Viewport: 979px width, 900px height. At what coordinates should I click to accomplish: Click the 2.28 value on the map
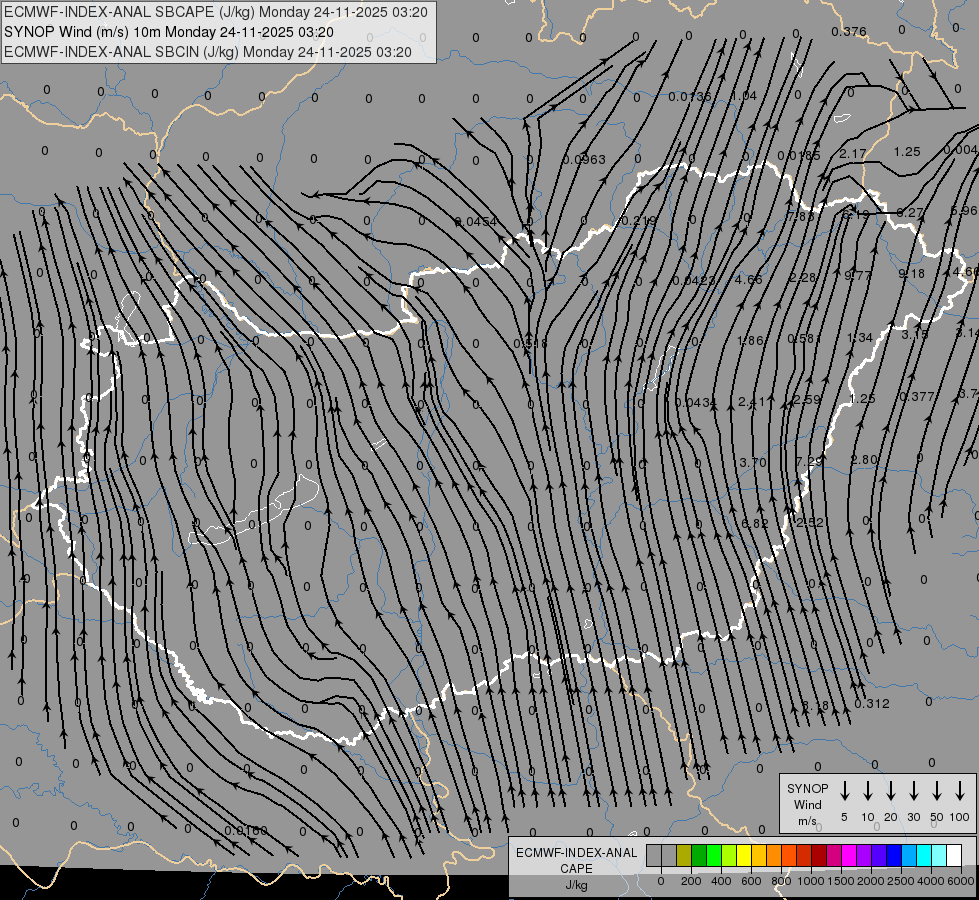802,277
